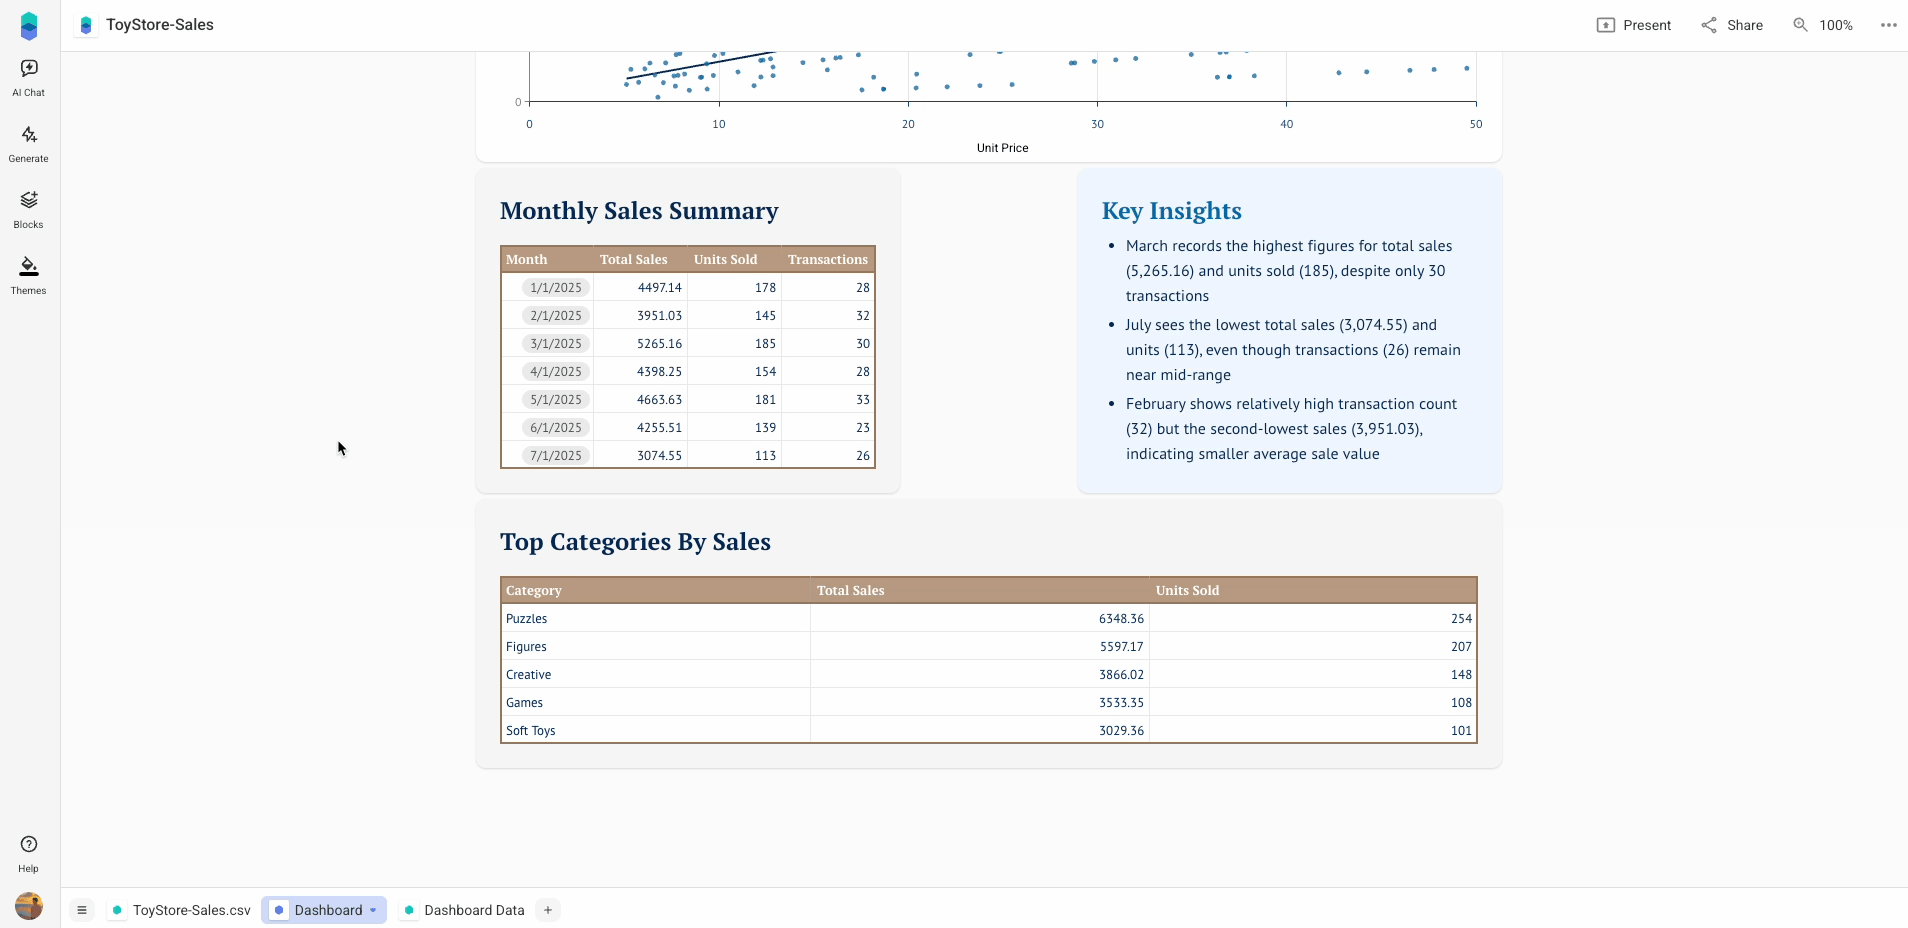The image size is (1908, 928).
Task: Click the user profile avatar
Action: tap(29, 906)
